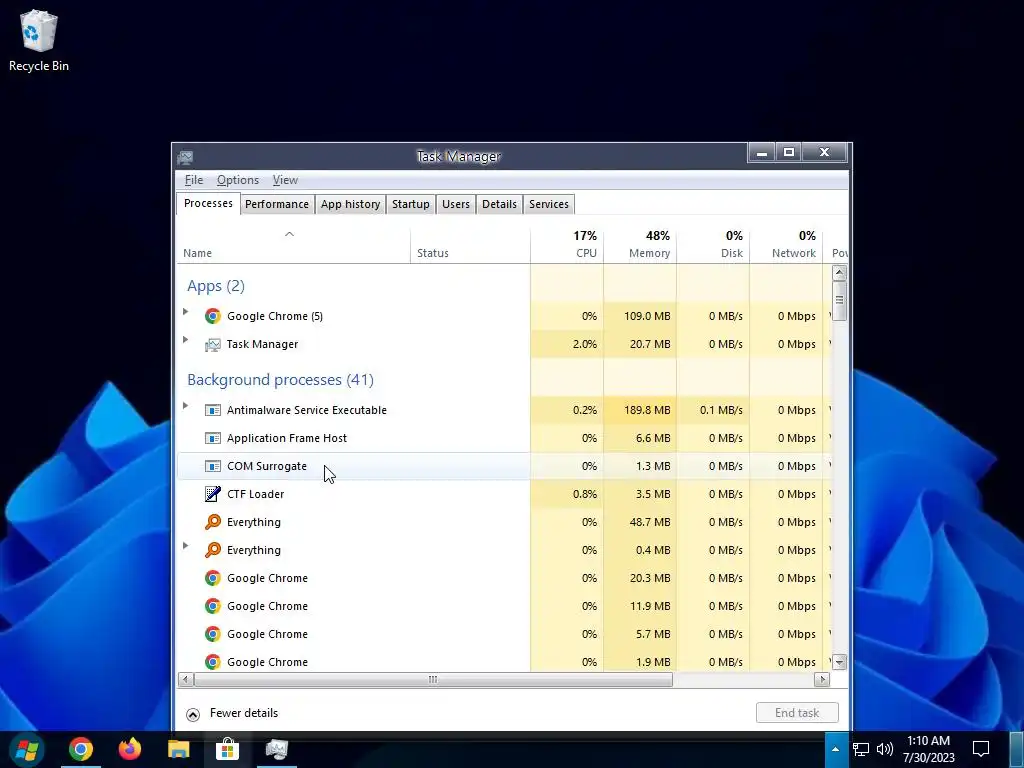Click the Background processes (41) heading
The width and height of the screenshot is (1024, 768).
point(280,380)
